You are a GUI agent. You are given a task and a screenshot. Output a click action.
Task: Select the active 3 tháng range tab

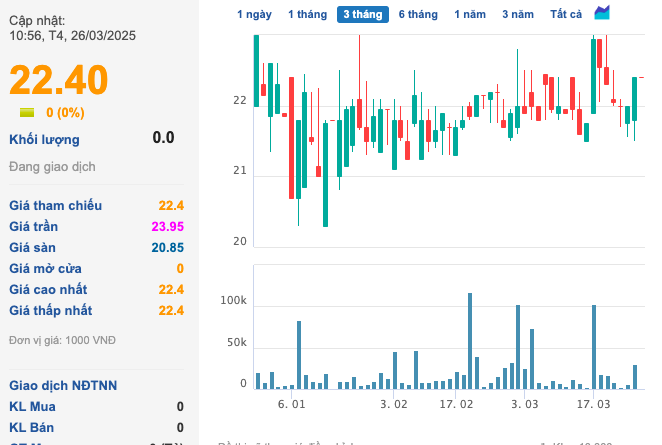click(x=363, y=14)
